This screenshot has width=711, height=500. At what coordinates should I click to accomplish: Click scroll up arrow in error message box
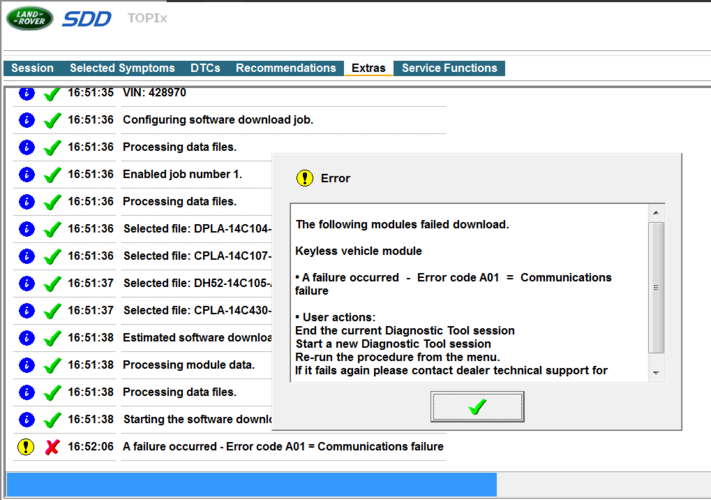656,213
